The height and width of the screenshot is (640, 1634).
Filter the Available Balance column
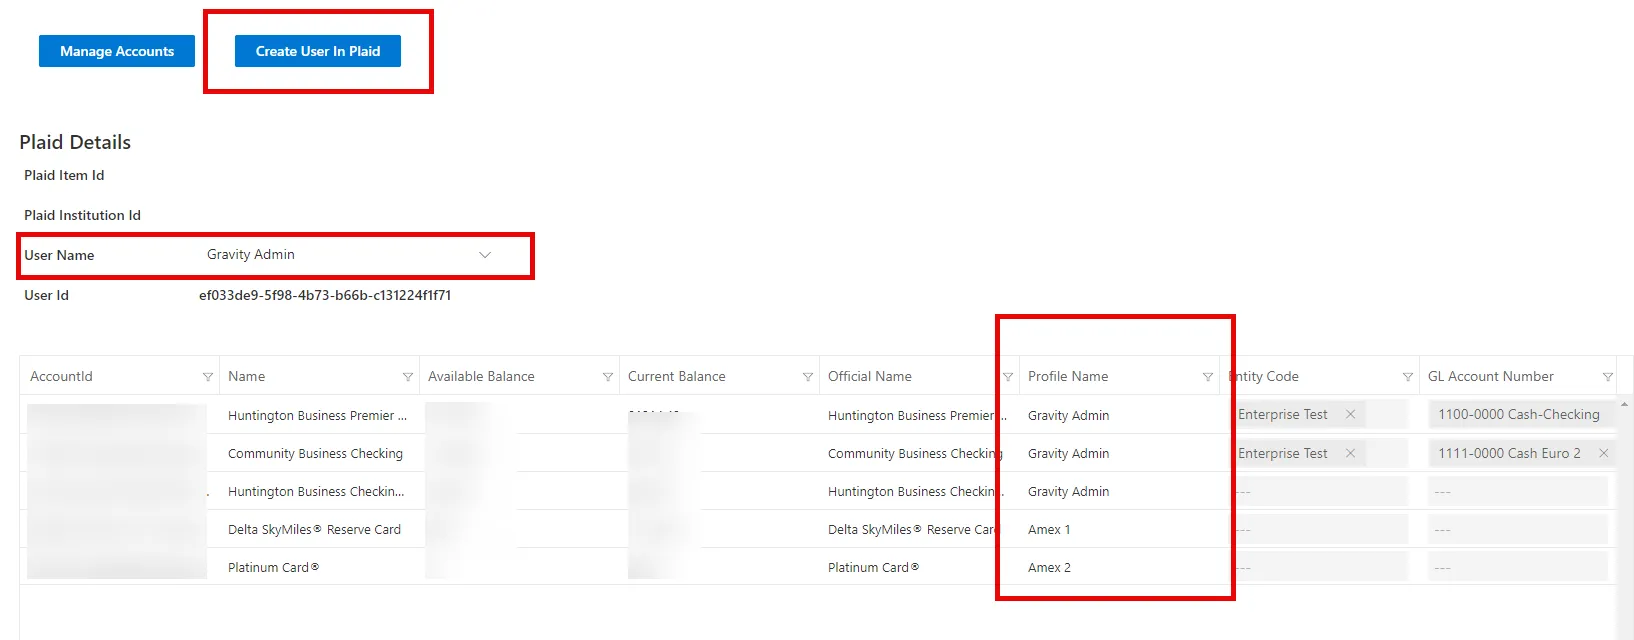tap(608, 377)
